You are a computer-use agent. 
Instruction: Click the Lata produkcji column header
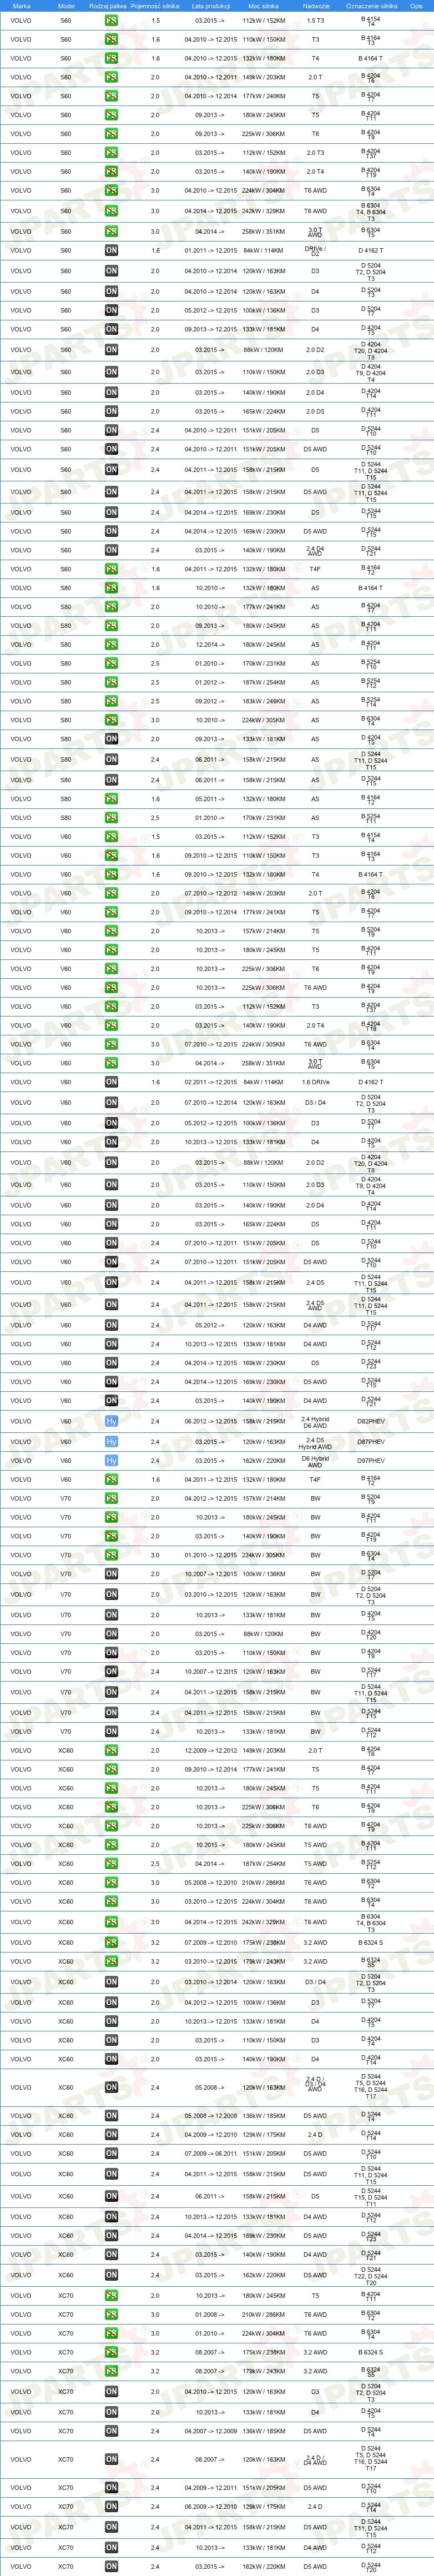[211, 6]
